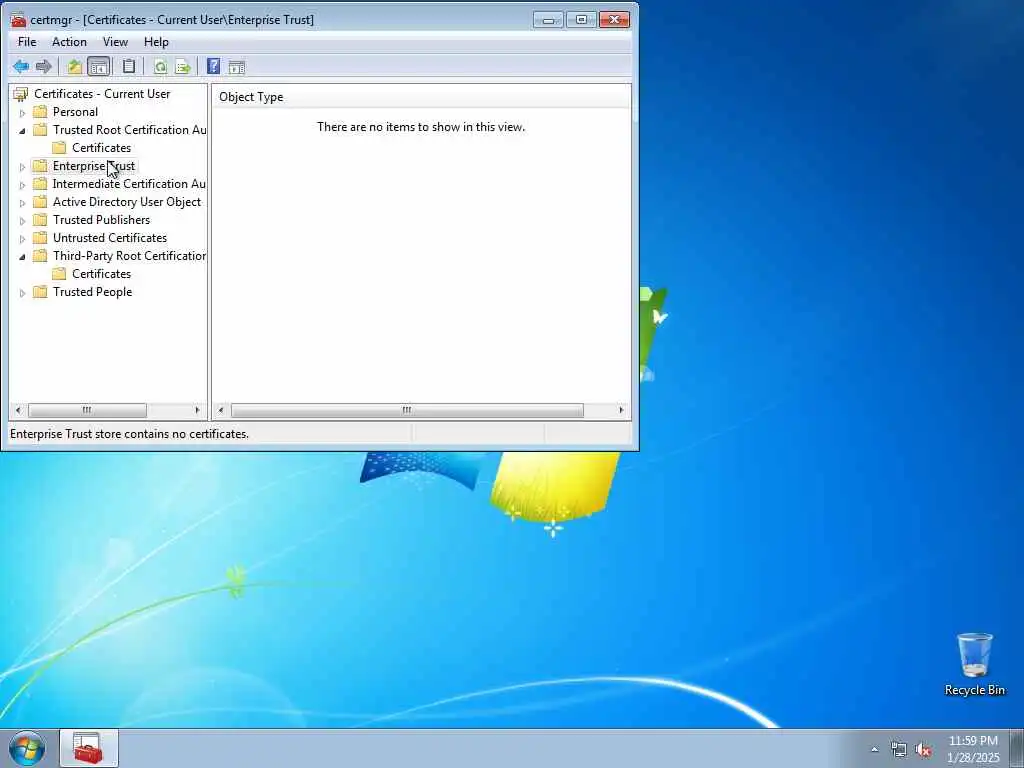Click the Trusted People folder icon
This screenshot has height=768, width=1024.
pyautogui.click(x=40, y=292)
